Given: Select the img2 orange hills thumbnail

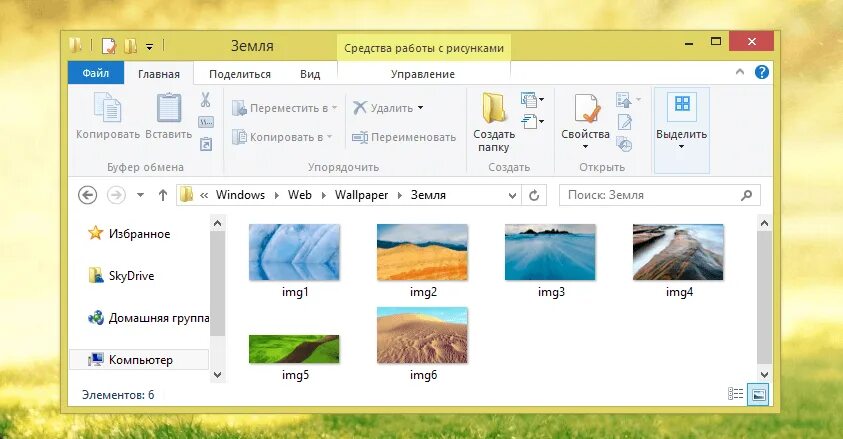Looking at the screenshot, I should (423, 253).
